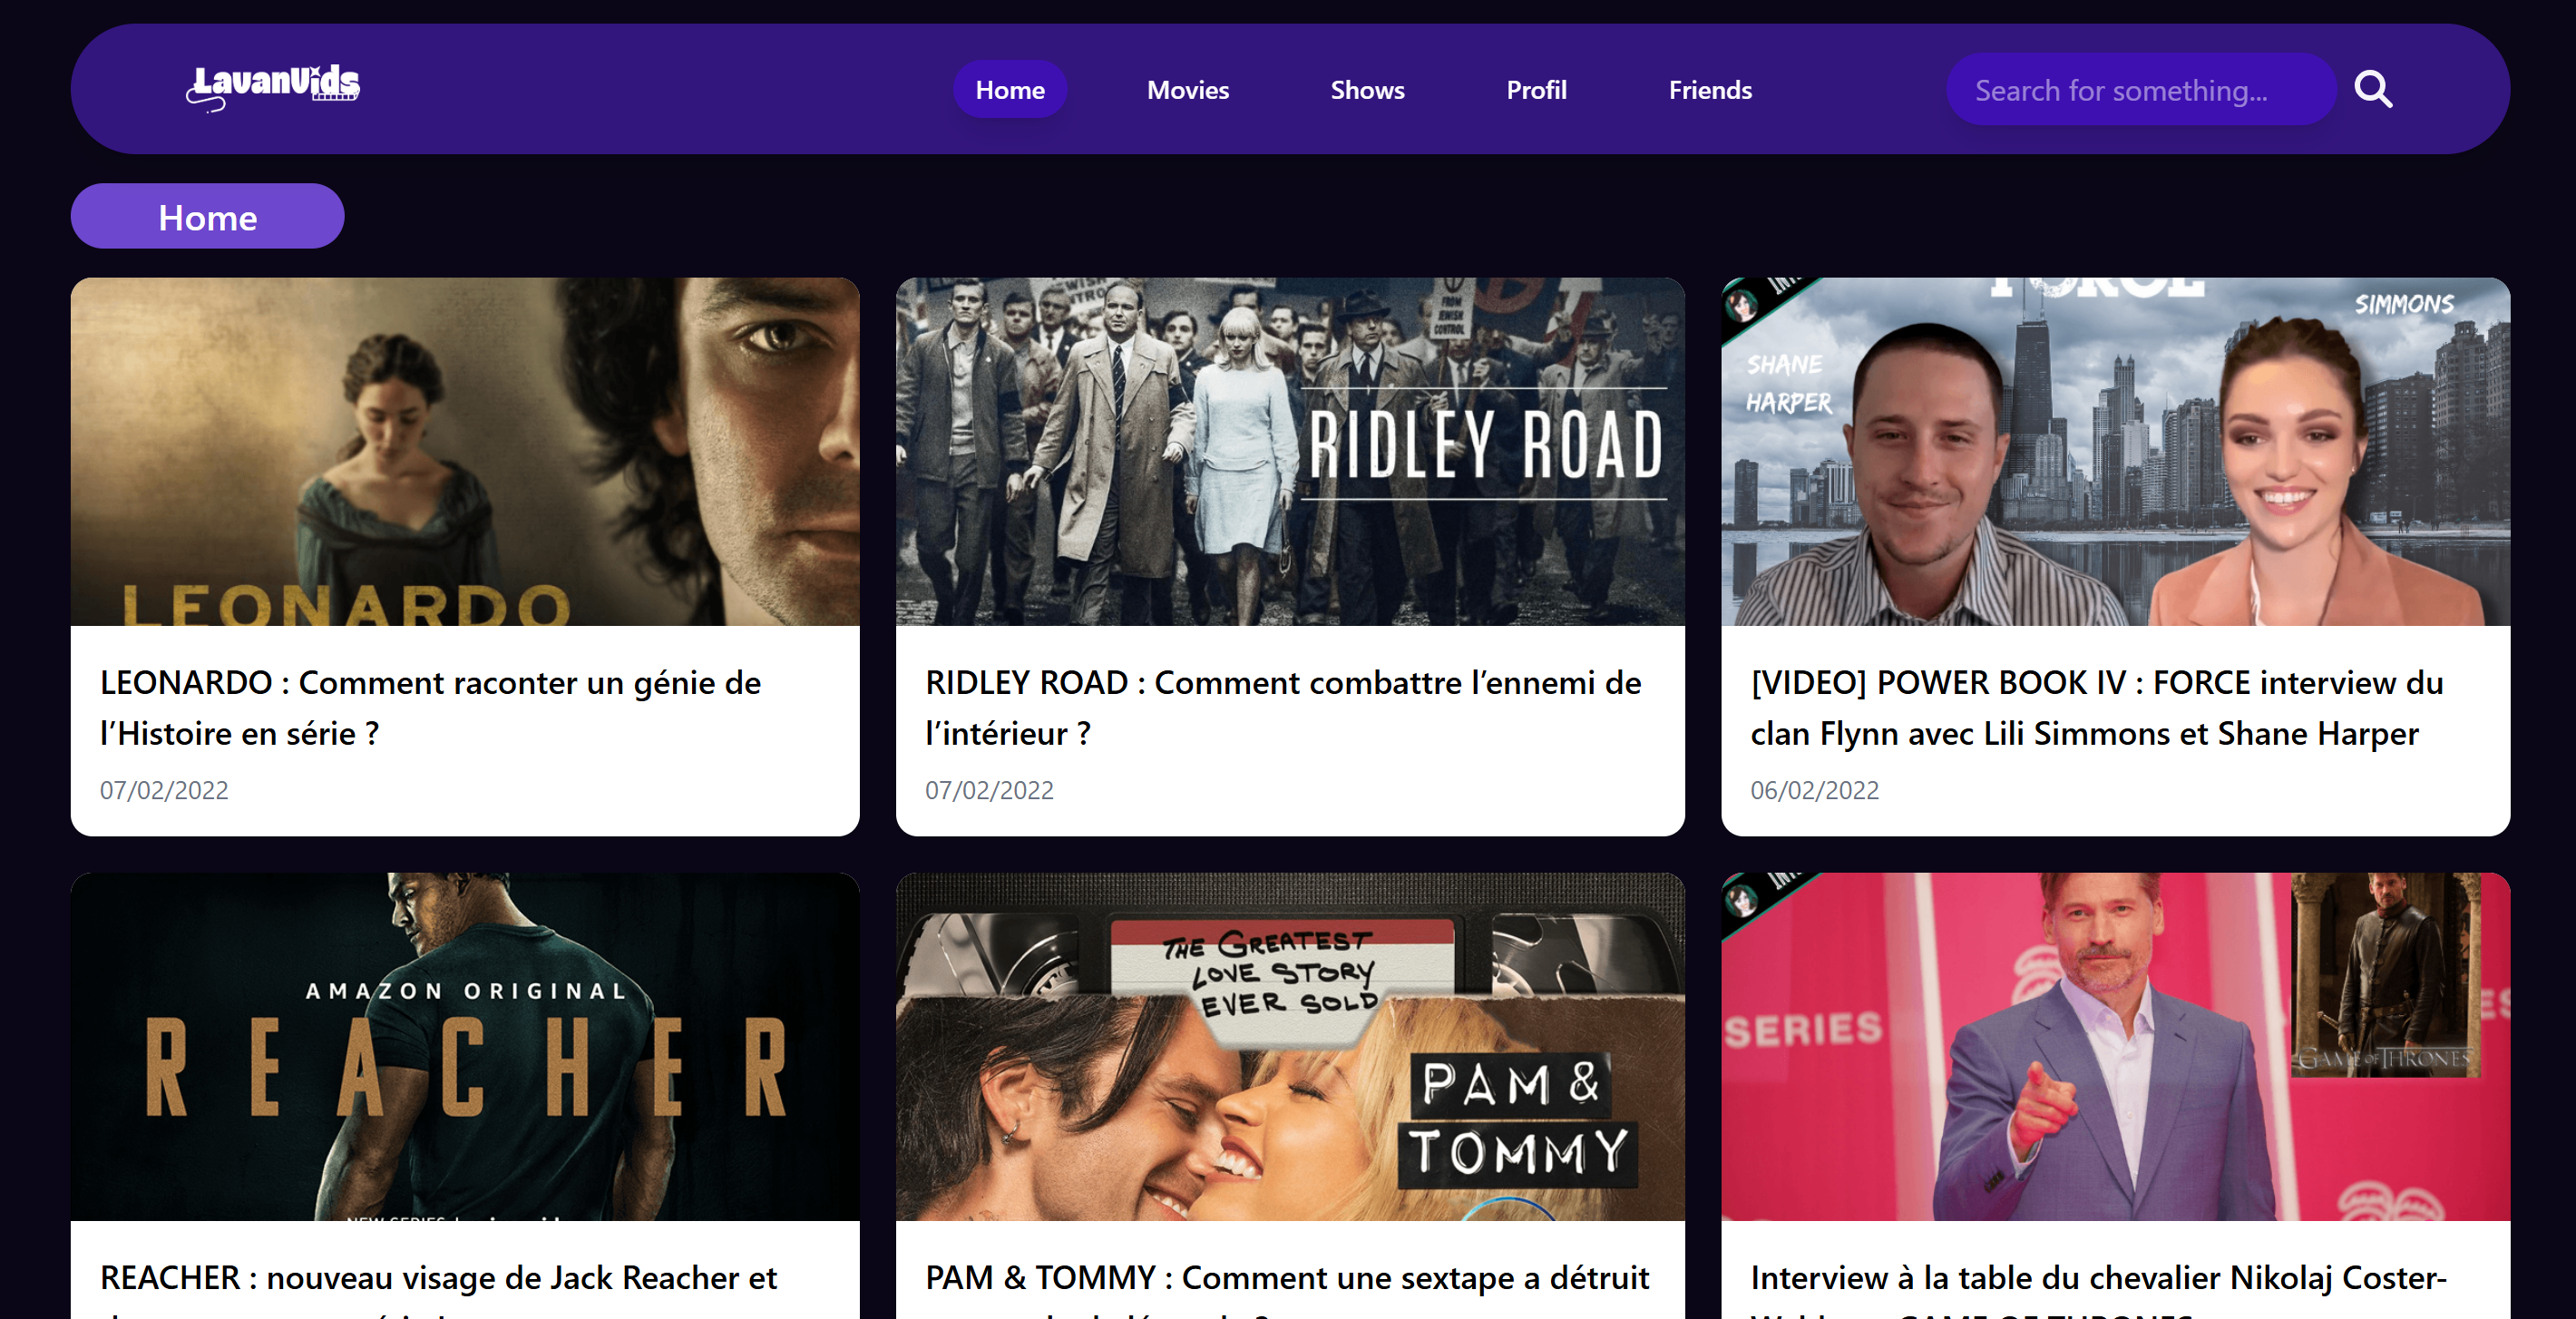Click 'REACHER : nouveau visage de Jack Reacher' title
2576x1319 pixels.
(438, 1277)
